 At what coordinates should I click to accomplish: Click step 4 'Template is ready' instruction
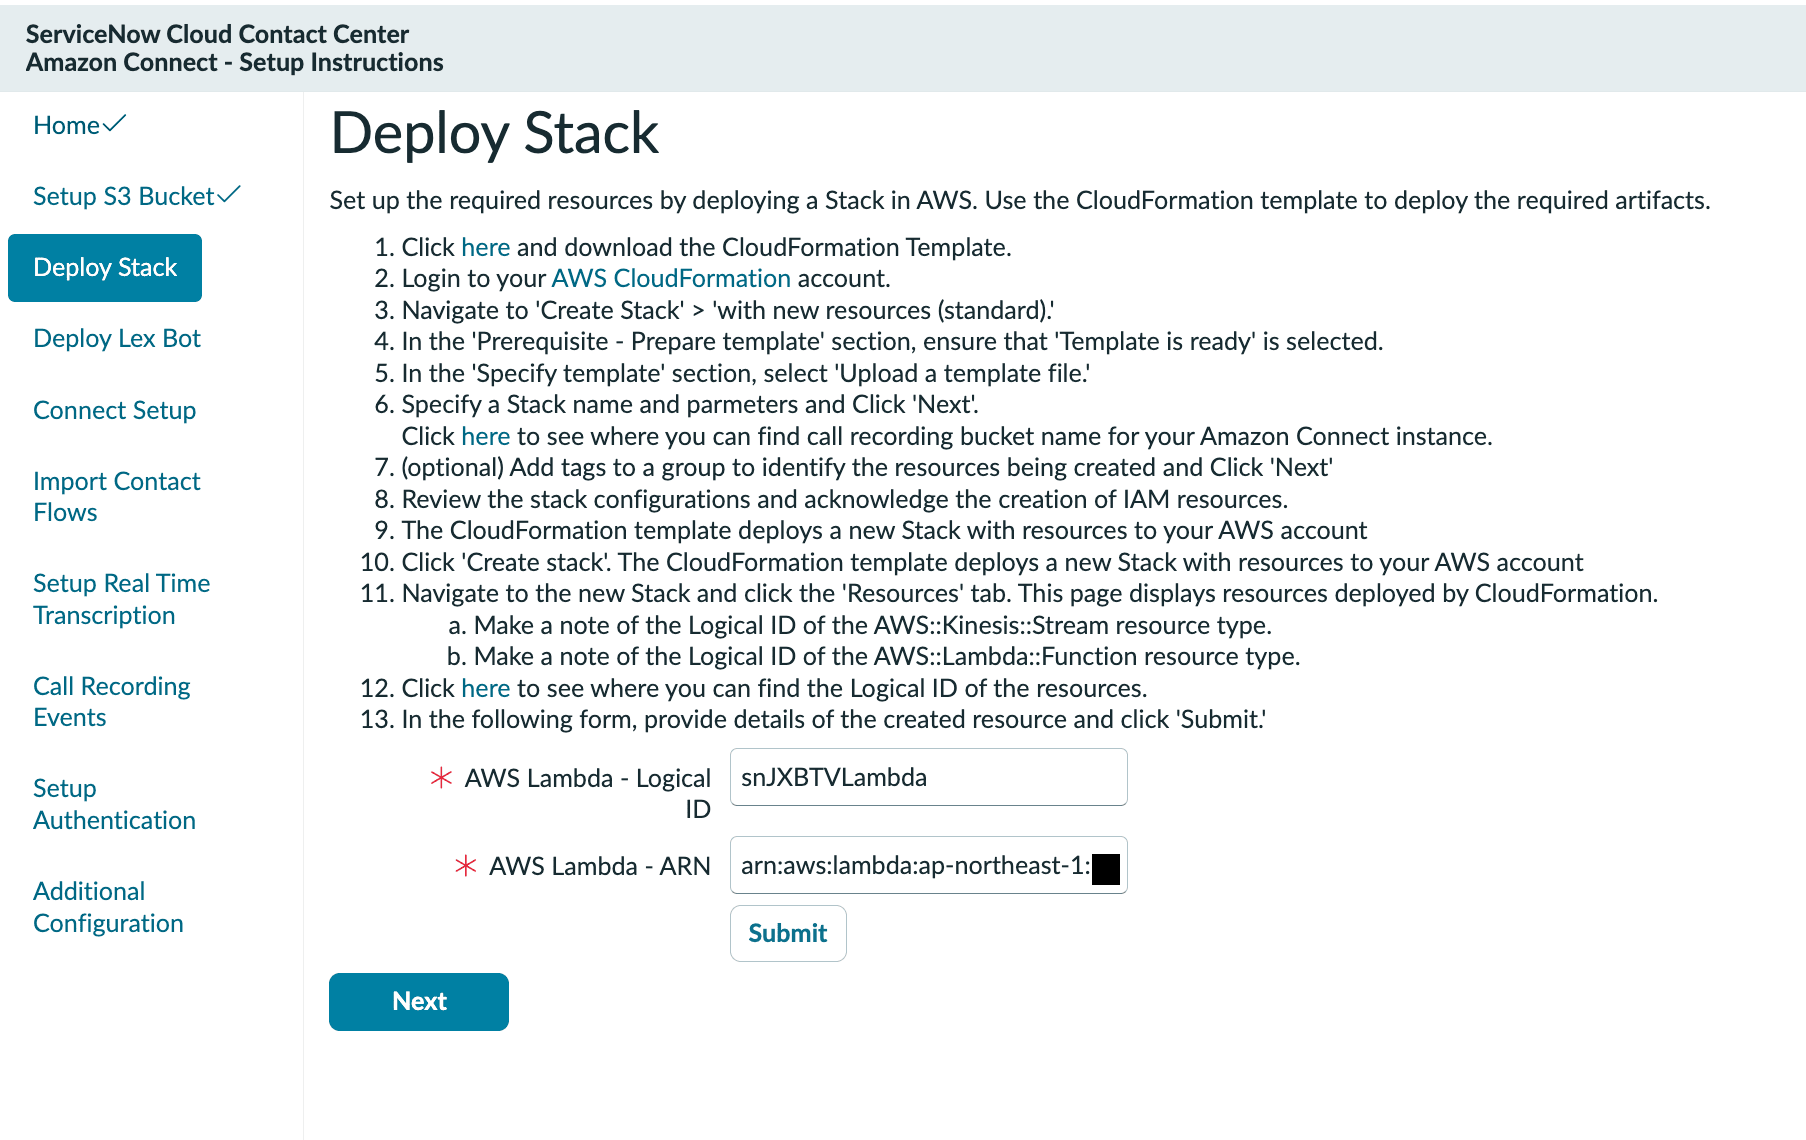tap(892, 341)
